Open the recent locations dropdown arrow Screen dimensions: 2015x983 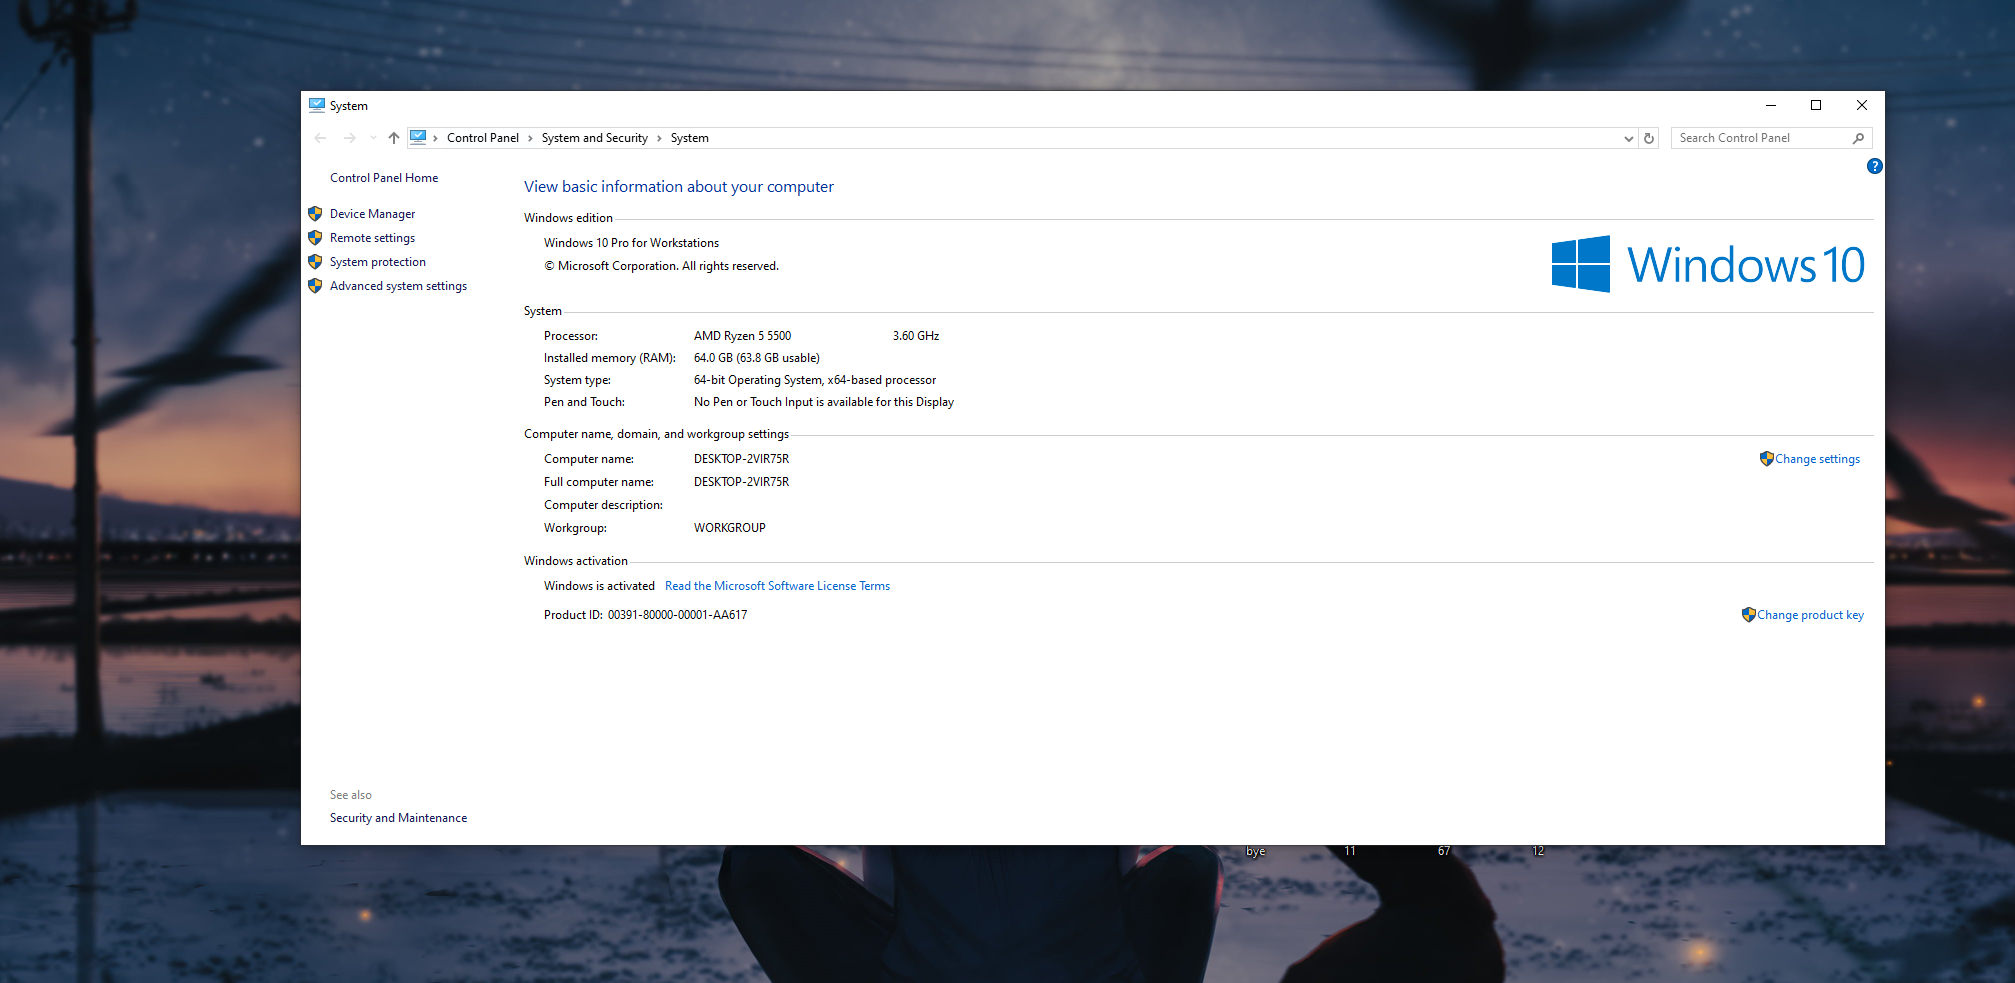(373, 138)
